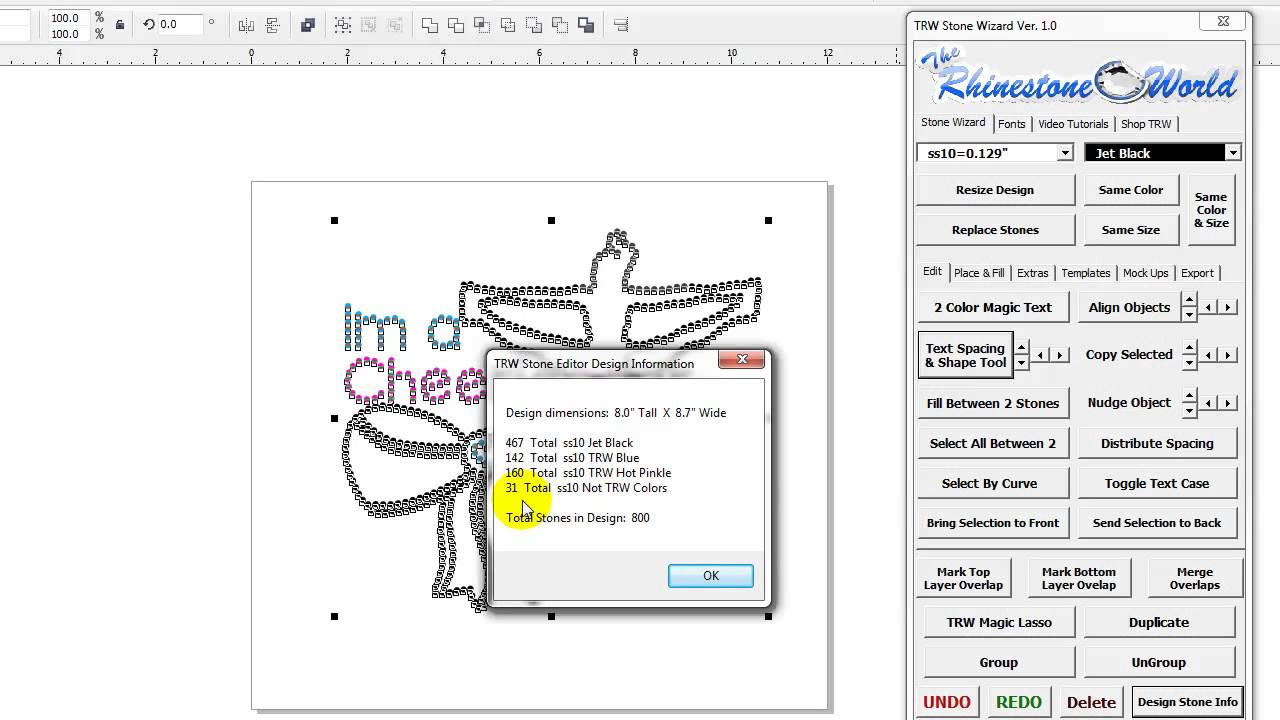Select the Extras sub-tab
1280x720 pixels.
1033,273
